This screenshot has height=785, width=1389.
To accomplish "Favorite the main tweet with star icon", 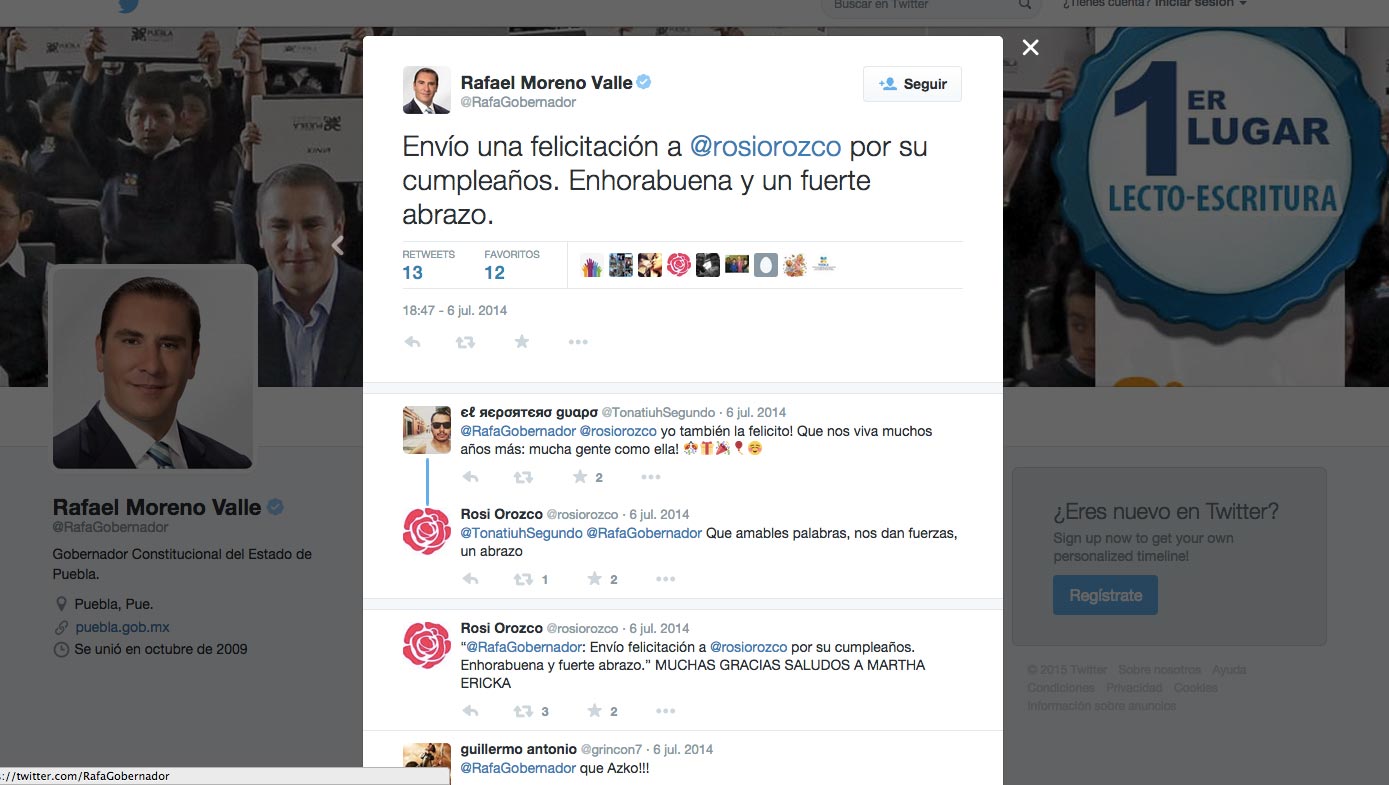I will point(521,342).
